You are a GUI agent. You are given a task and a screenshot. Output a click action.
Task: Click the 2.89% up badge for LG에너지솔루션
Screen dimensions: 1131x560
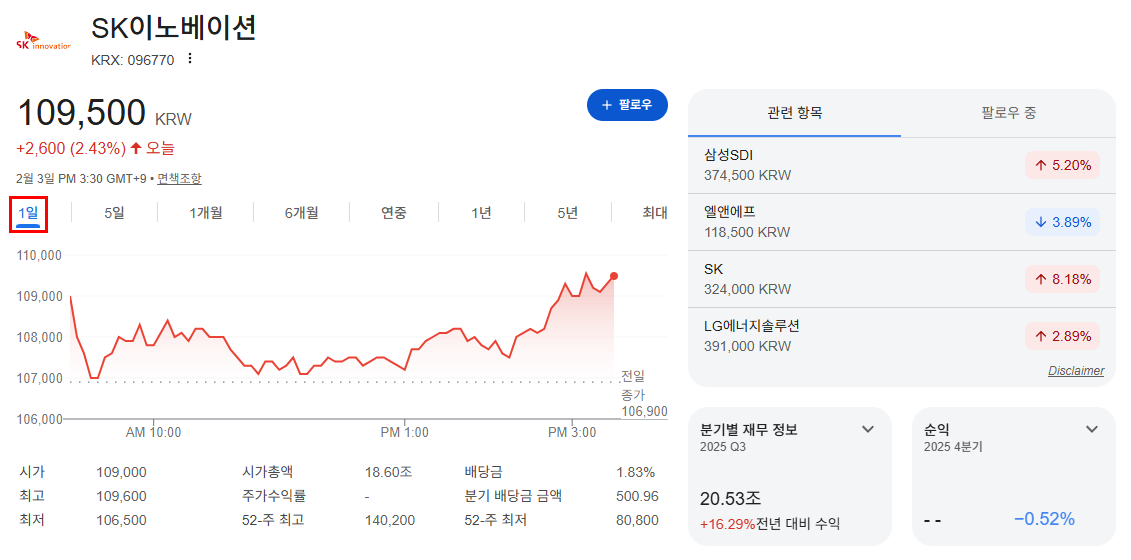point(1062,336)
